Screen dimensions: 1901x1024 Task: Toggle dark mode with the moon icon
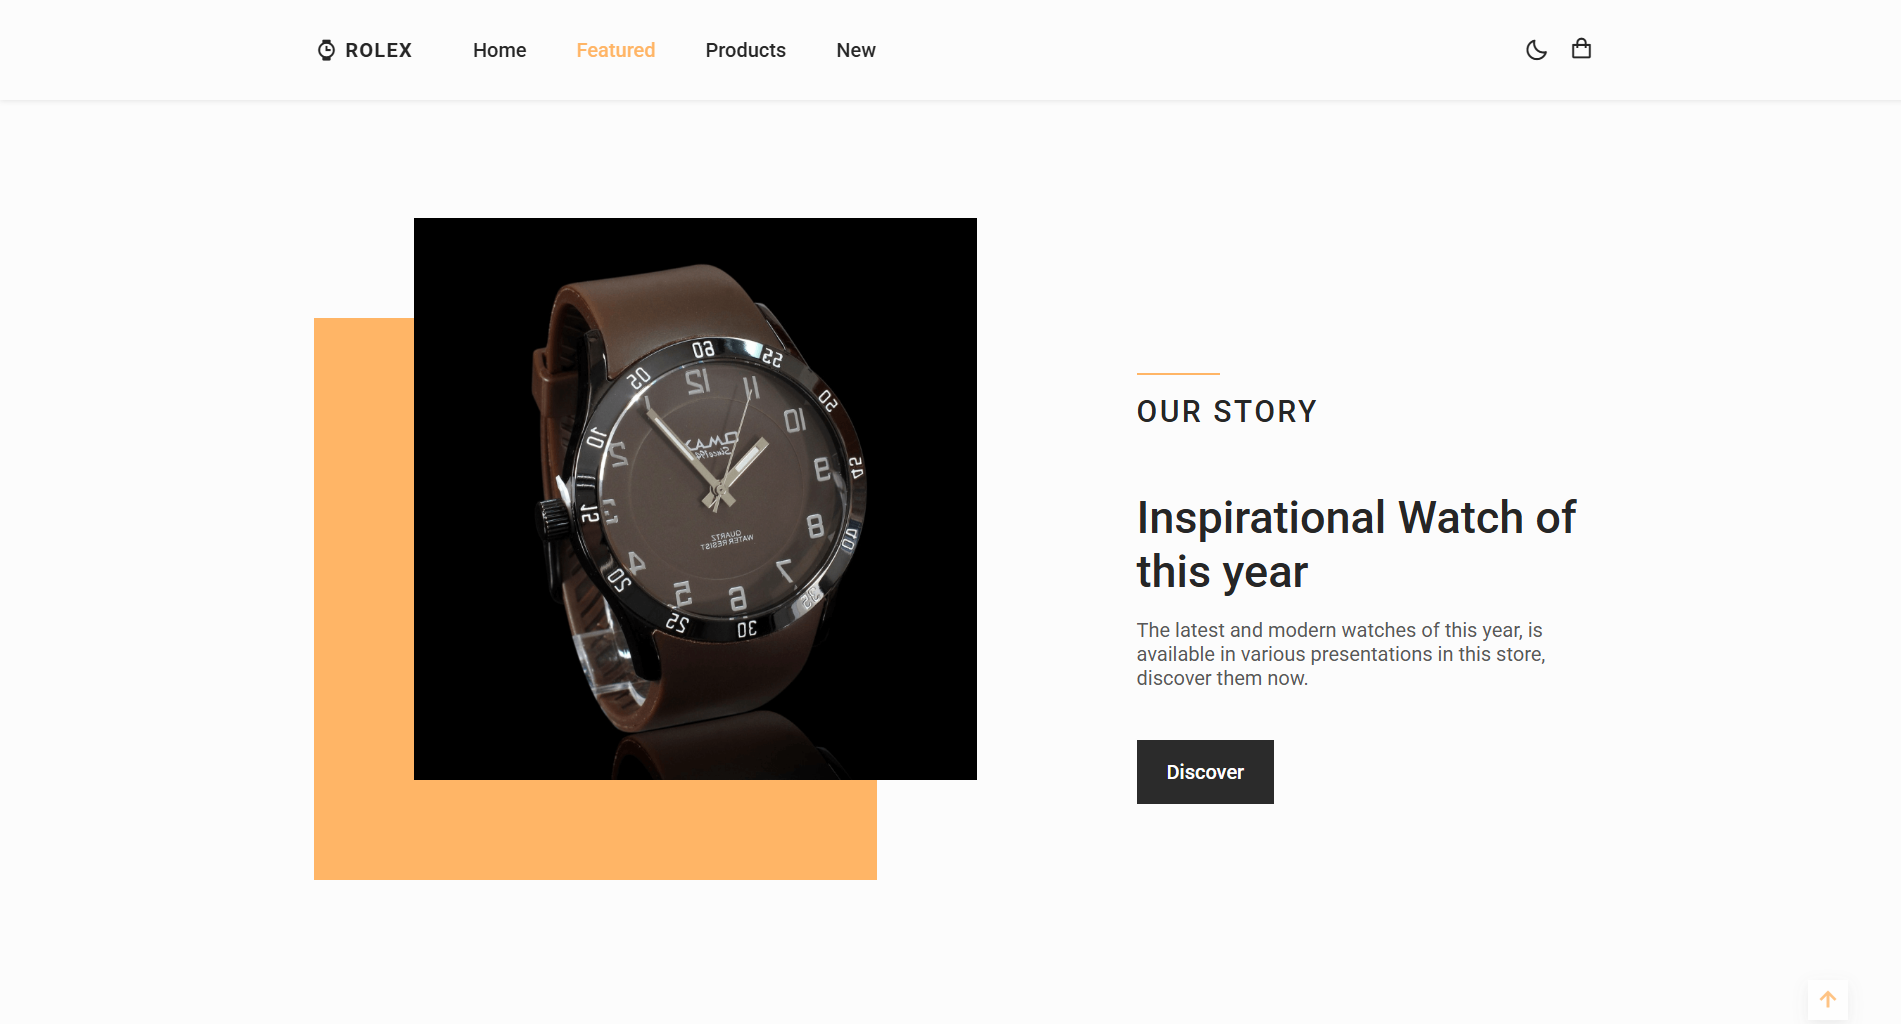tap(1536, 50)
